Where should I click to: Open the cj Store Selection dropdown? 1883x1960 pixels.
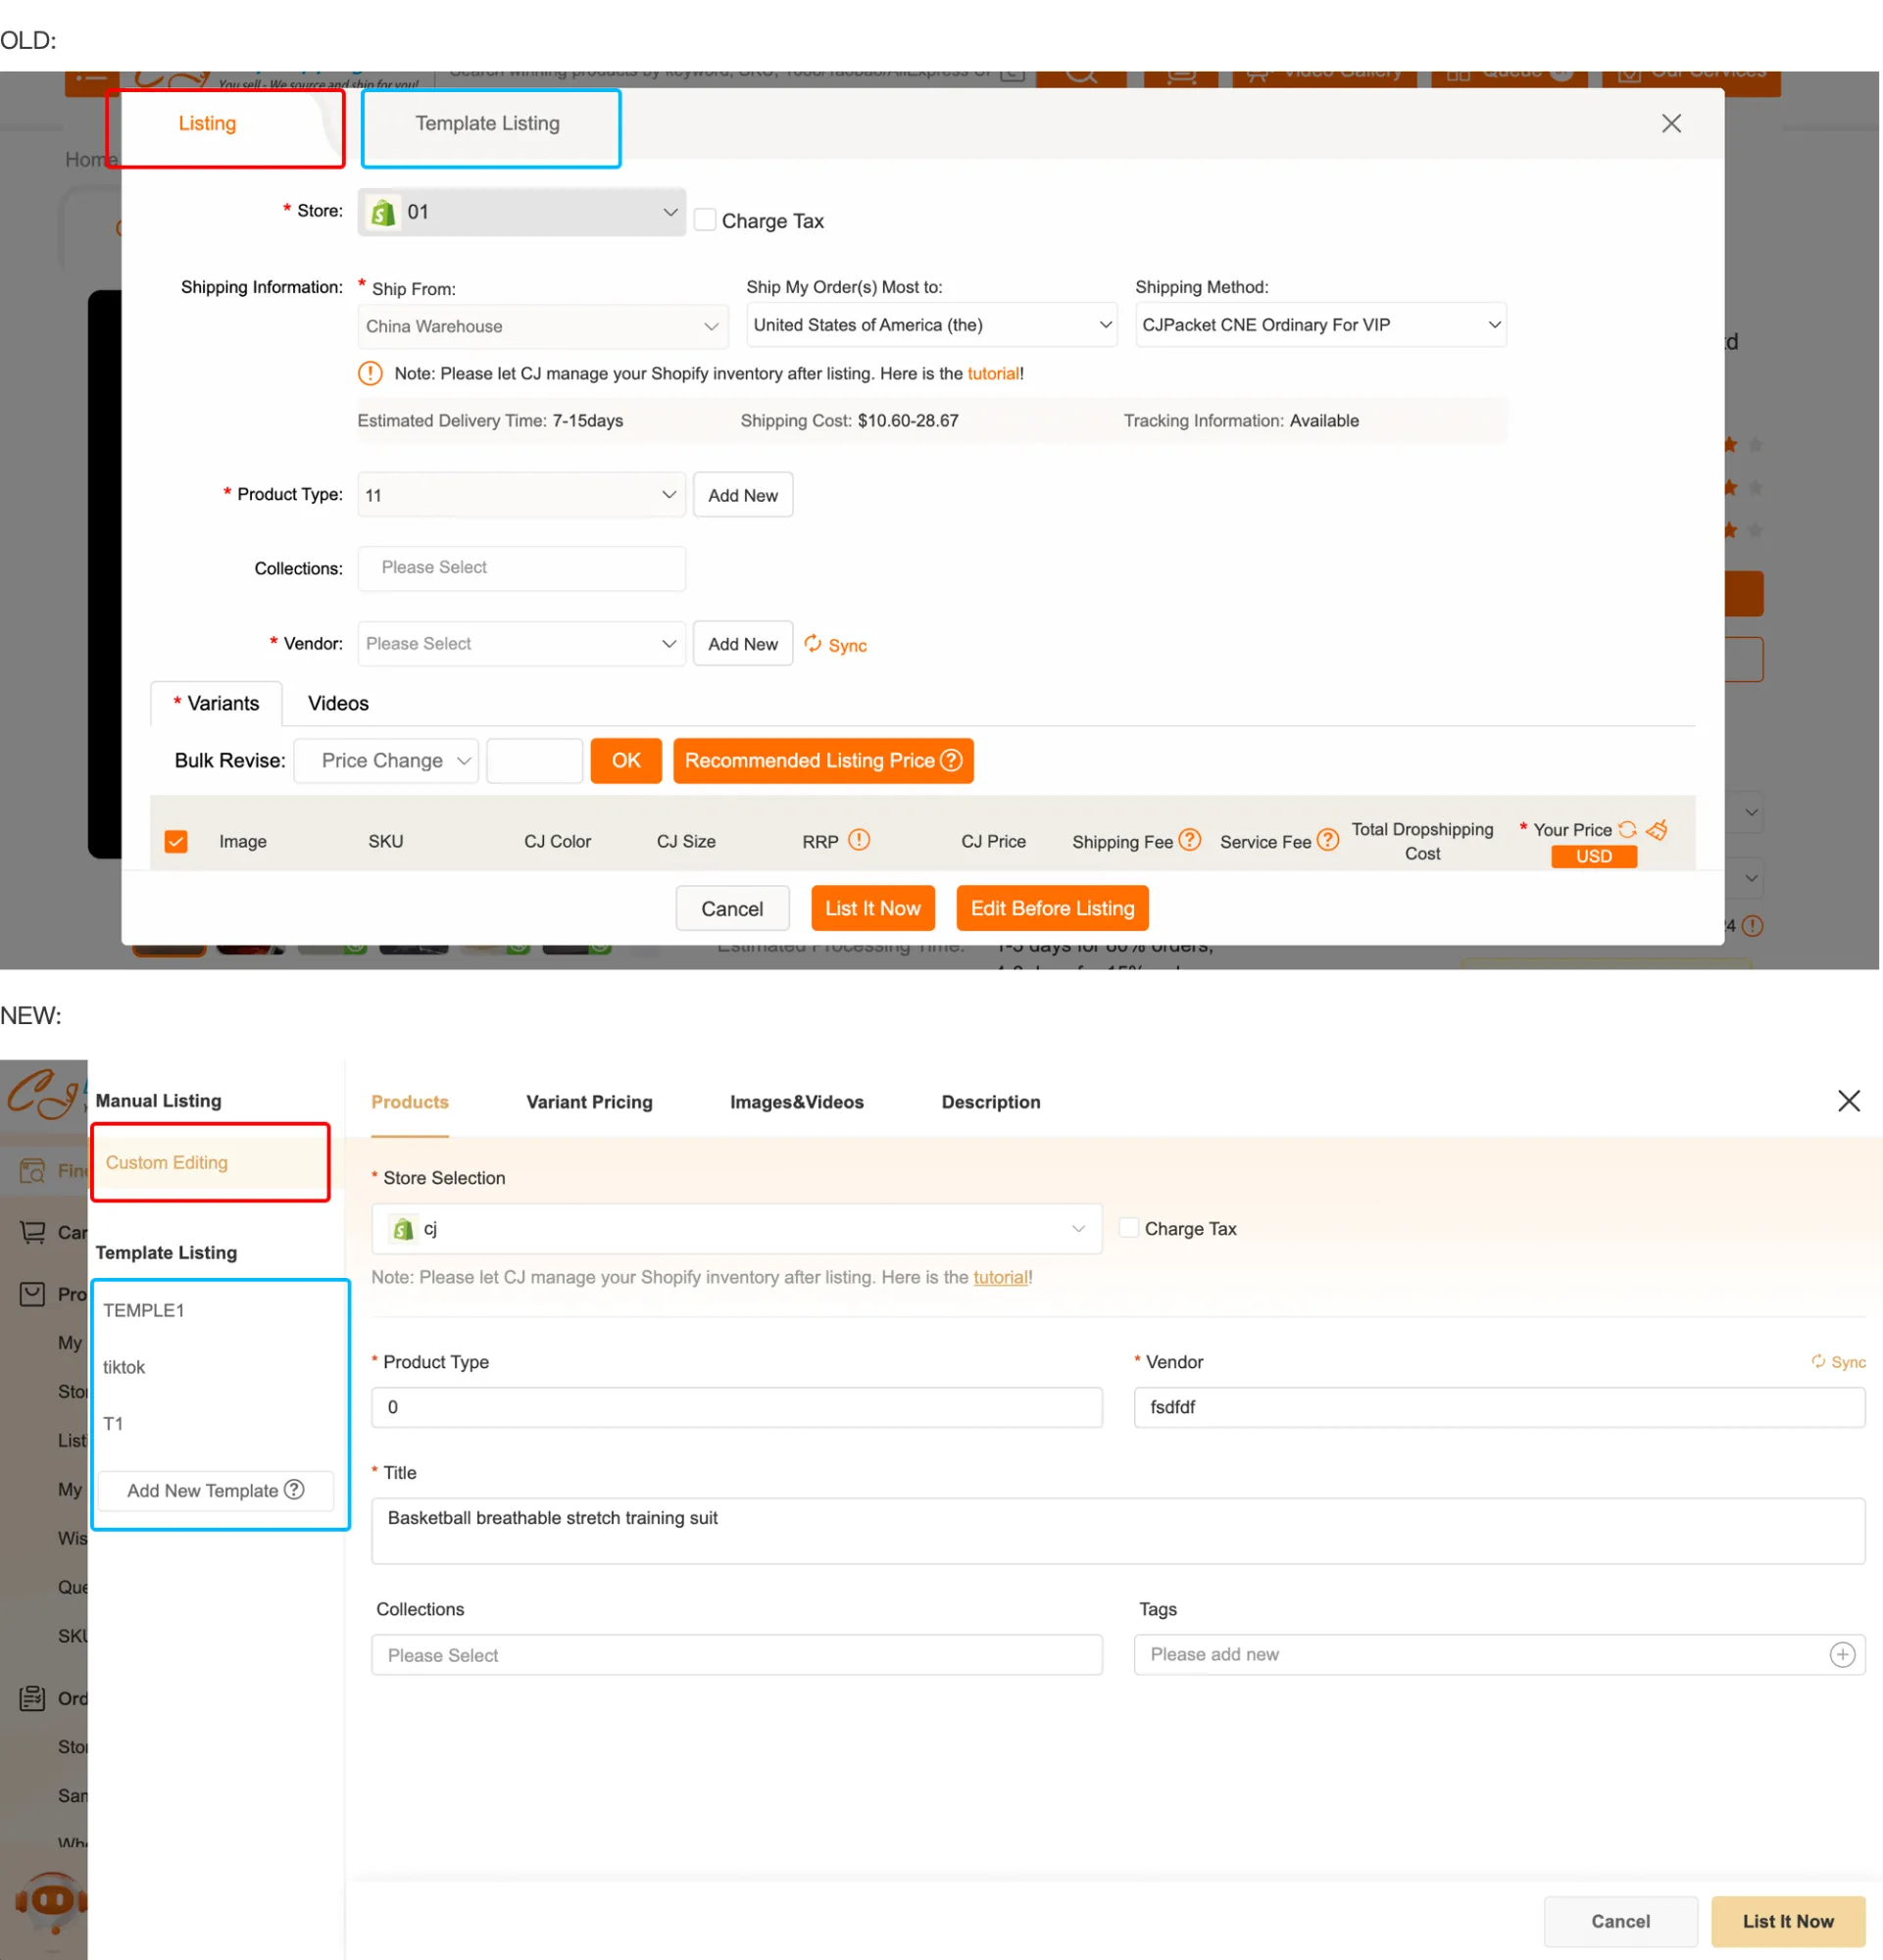736,1228
